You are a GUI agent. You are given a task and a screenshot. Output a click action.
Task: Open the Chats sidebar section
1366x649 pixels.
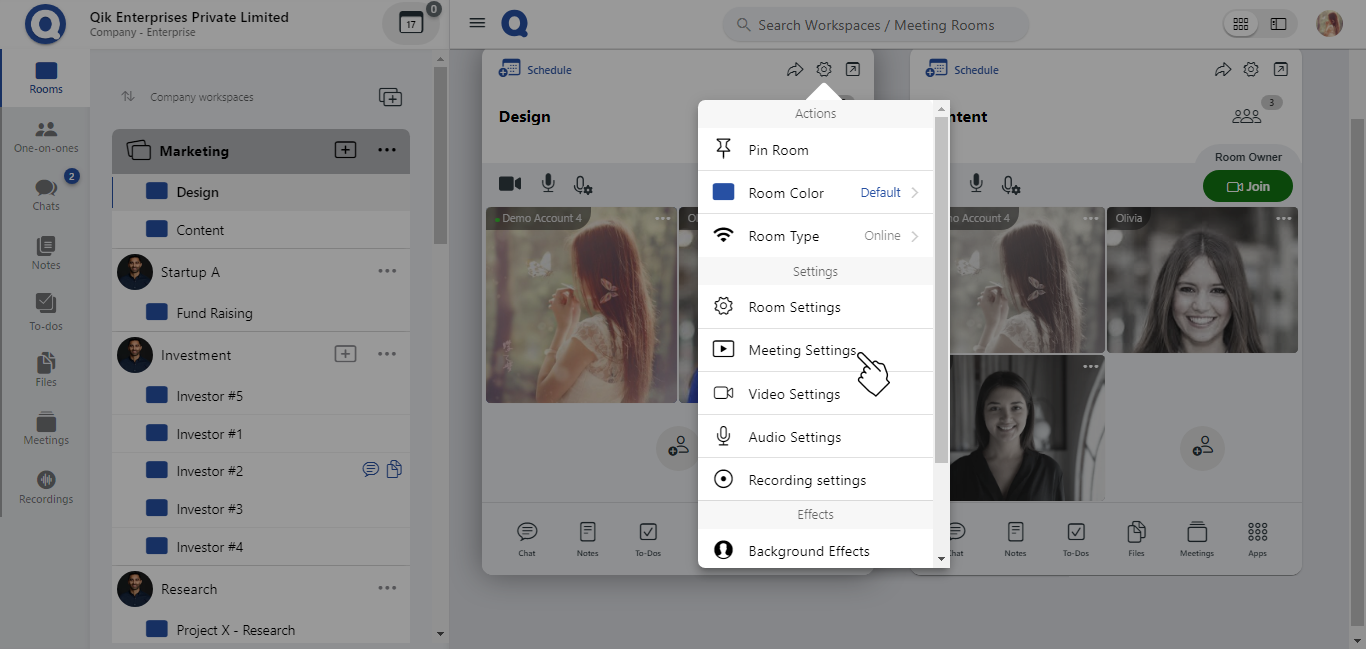coord(46,194)
